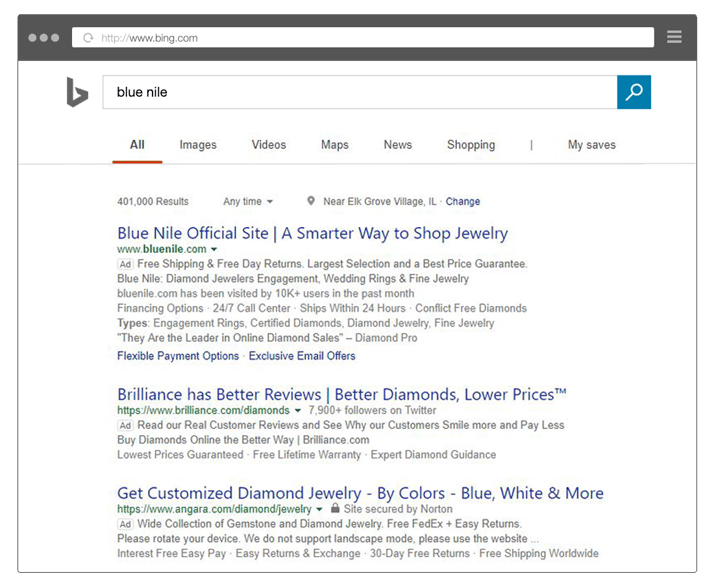Expand the brilliance.com URL dropdown arrow
This screenshot has height=587, width=714.
298,410
